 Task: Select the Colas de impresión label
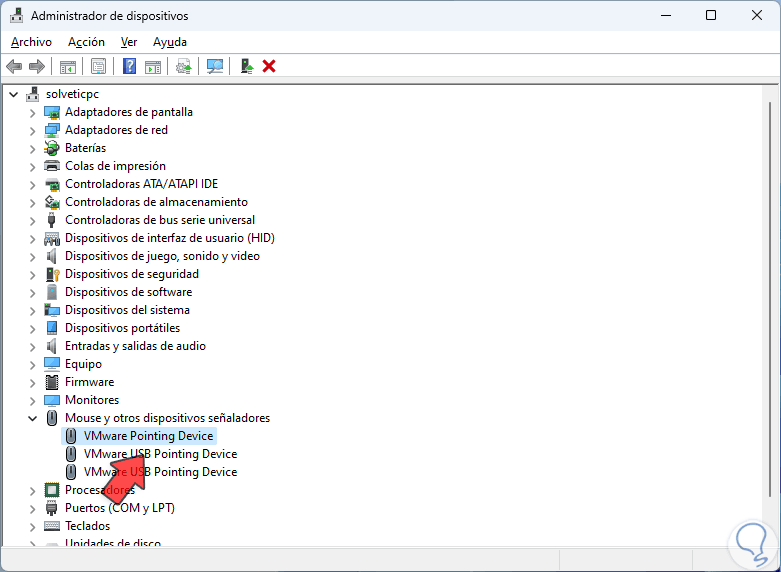(x=116, y=166)
